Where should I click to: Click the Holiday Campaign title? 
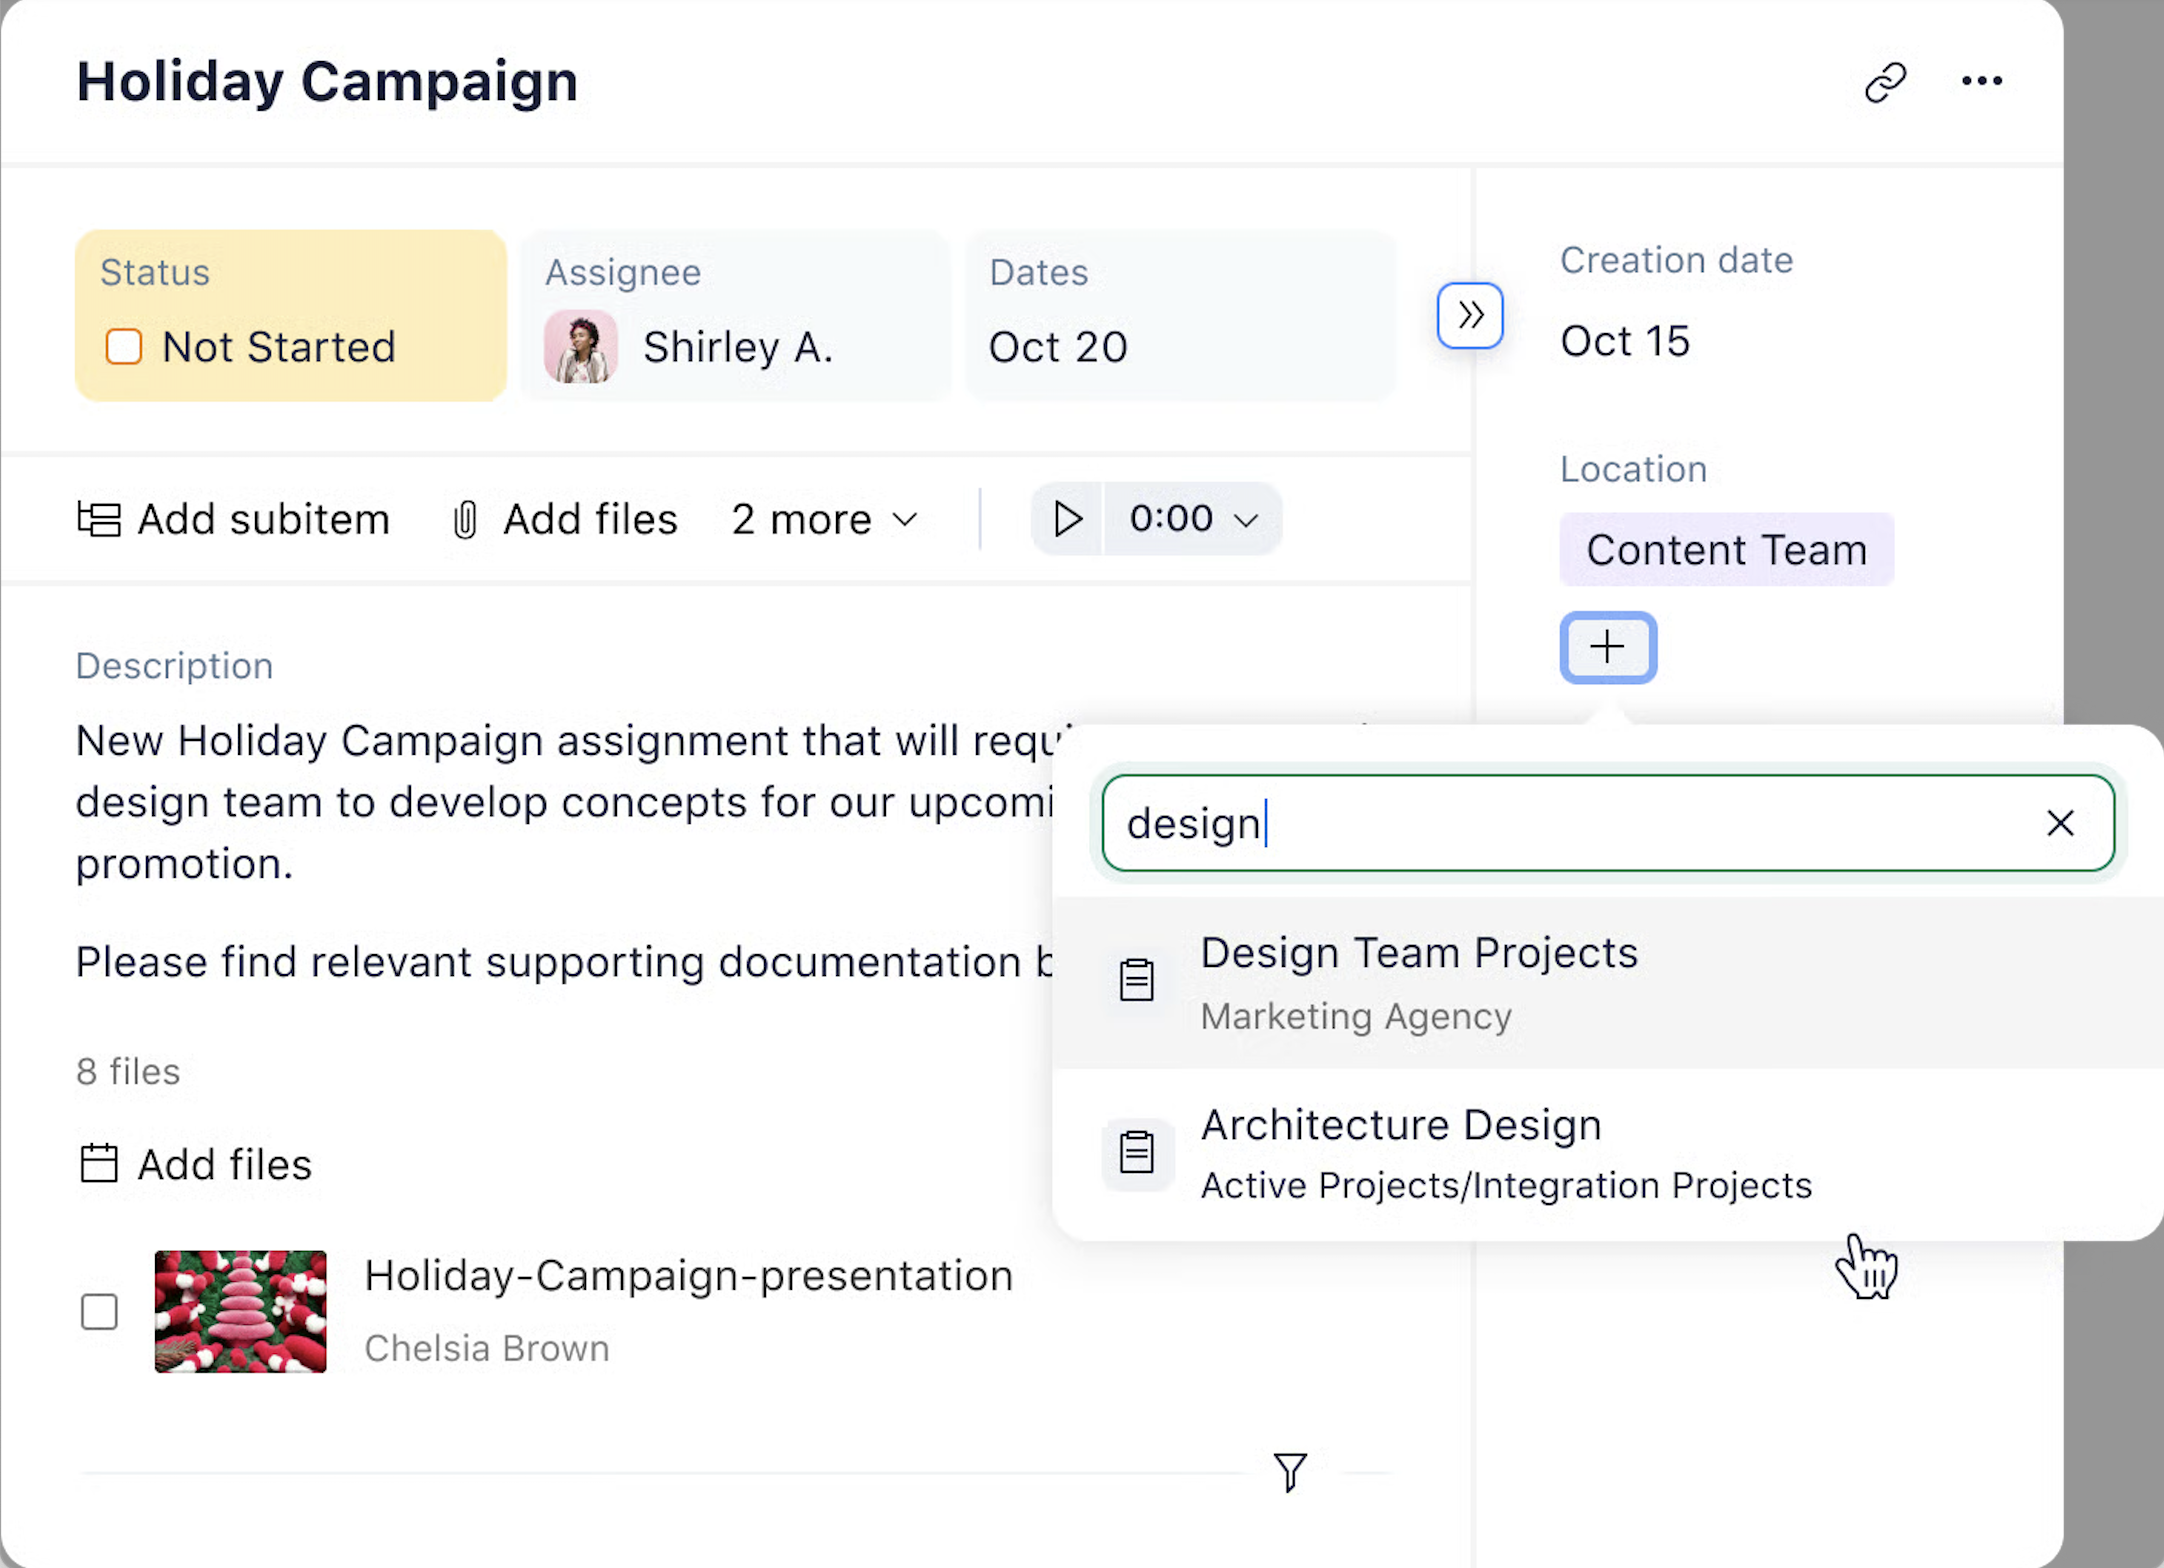pyautogui.click(x=327, y=82)
